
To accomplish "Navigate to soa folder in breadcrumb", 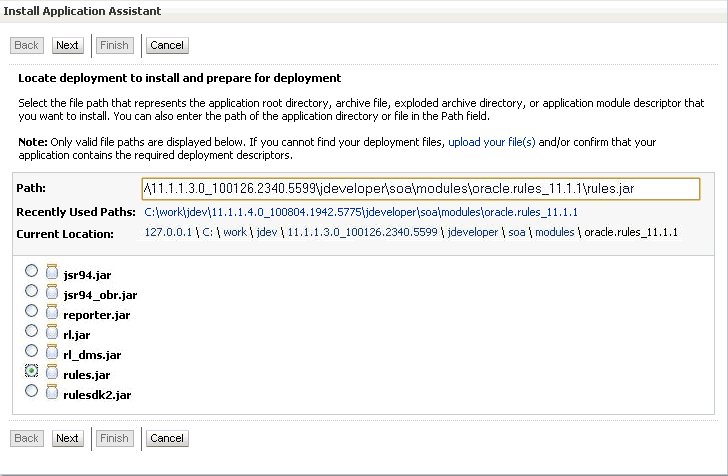I will tap(517, 232).
